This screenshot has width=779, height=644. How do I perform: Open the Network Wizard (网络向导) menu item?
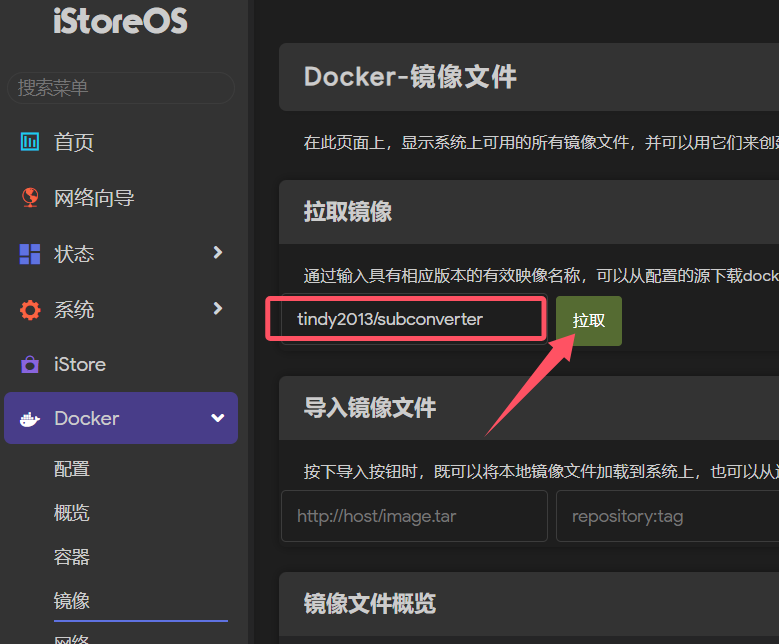(94, 198)
